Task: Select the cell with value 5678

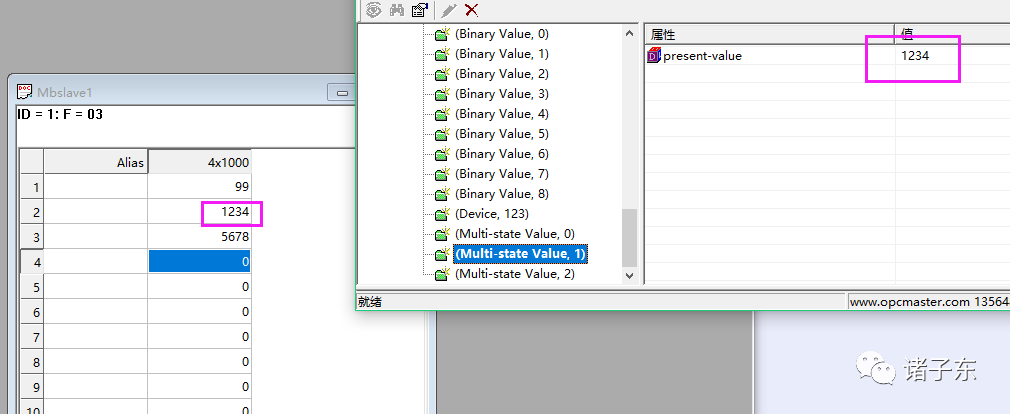Action: pos(200,237)
